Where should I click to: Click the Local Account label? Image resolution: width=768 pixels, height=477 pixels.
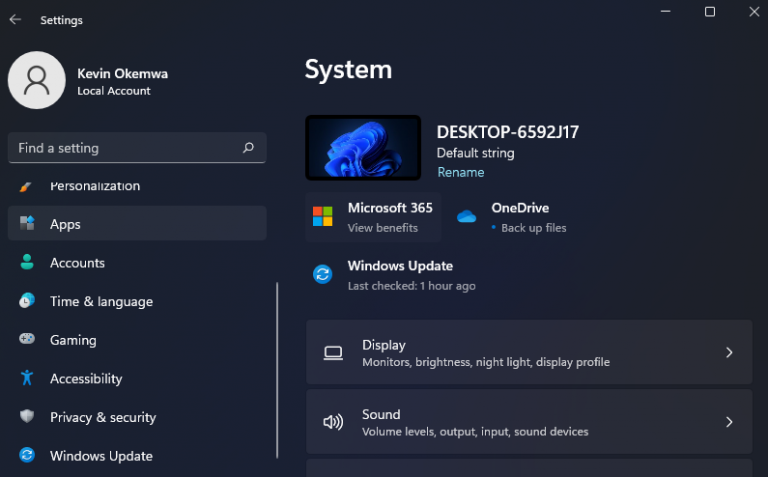114,91
